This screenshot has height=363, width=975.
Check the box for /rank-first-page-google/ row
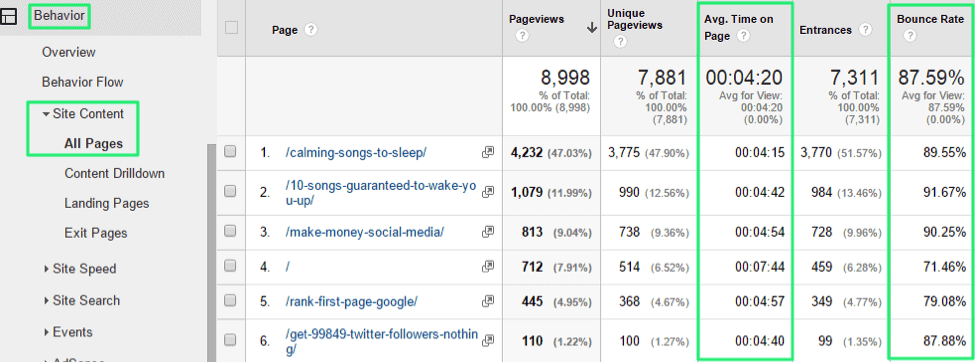230,301
